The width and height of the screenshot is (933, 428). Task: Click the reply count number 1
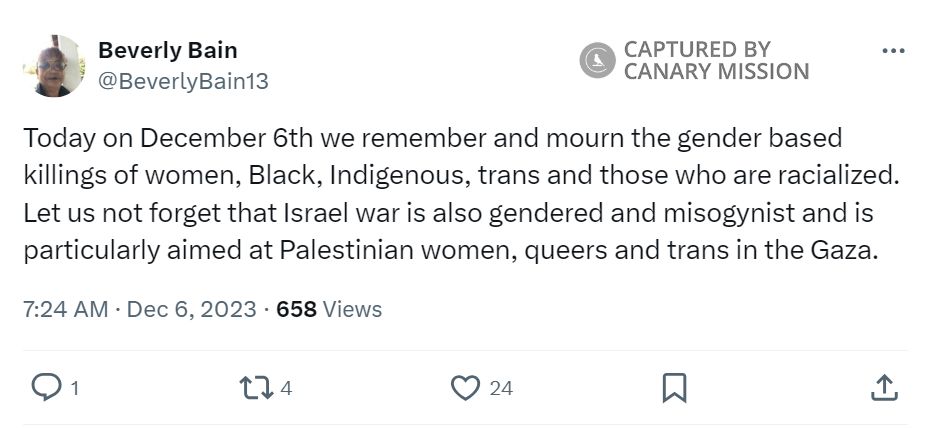[75, 388]
